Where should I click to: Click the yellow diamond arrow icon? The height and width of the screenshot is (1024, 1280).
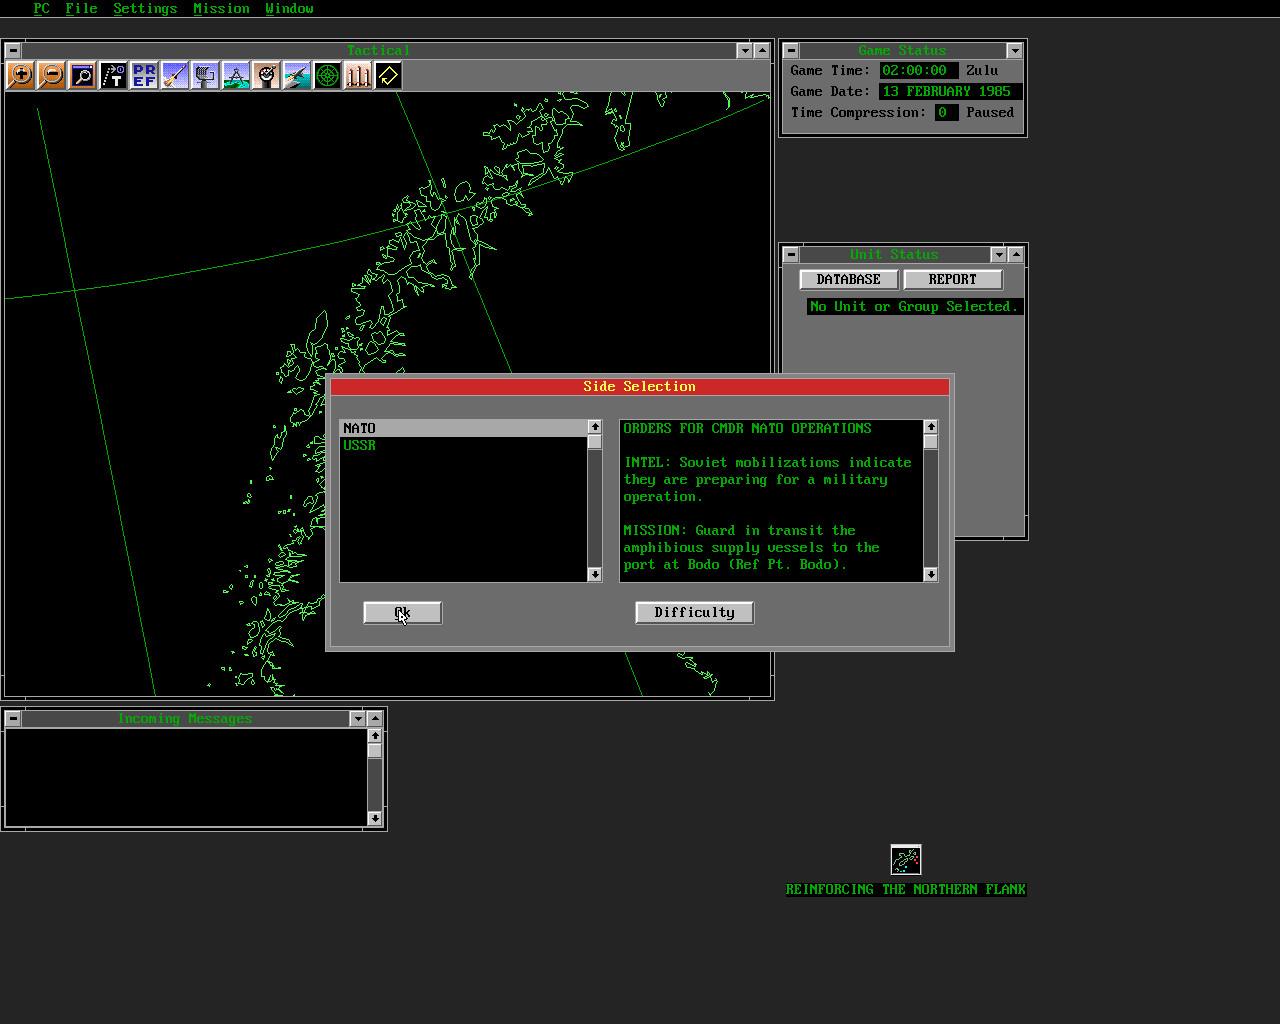point(388,76)
